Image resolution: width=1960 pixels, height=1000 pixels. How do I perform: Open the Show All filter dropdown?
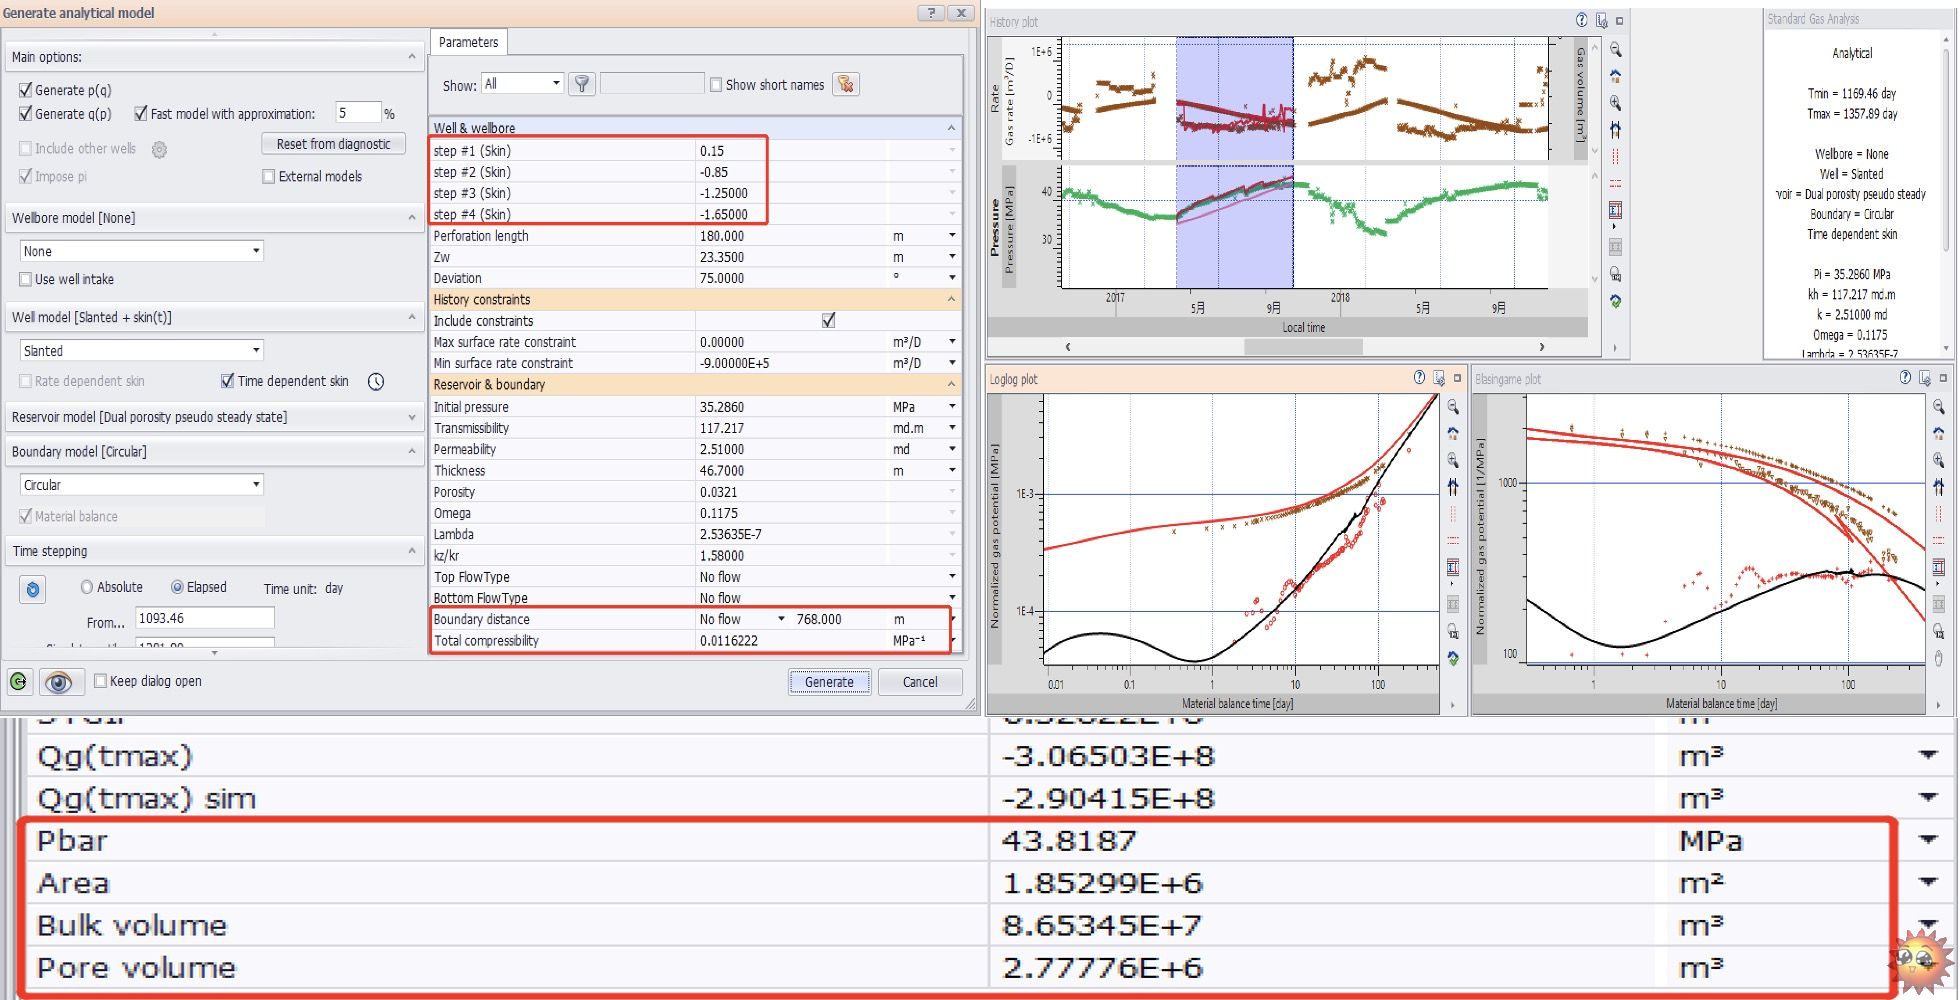[521, 84]
